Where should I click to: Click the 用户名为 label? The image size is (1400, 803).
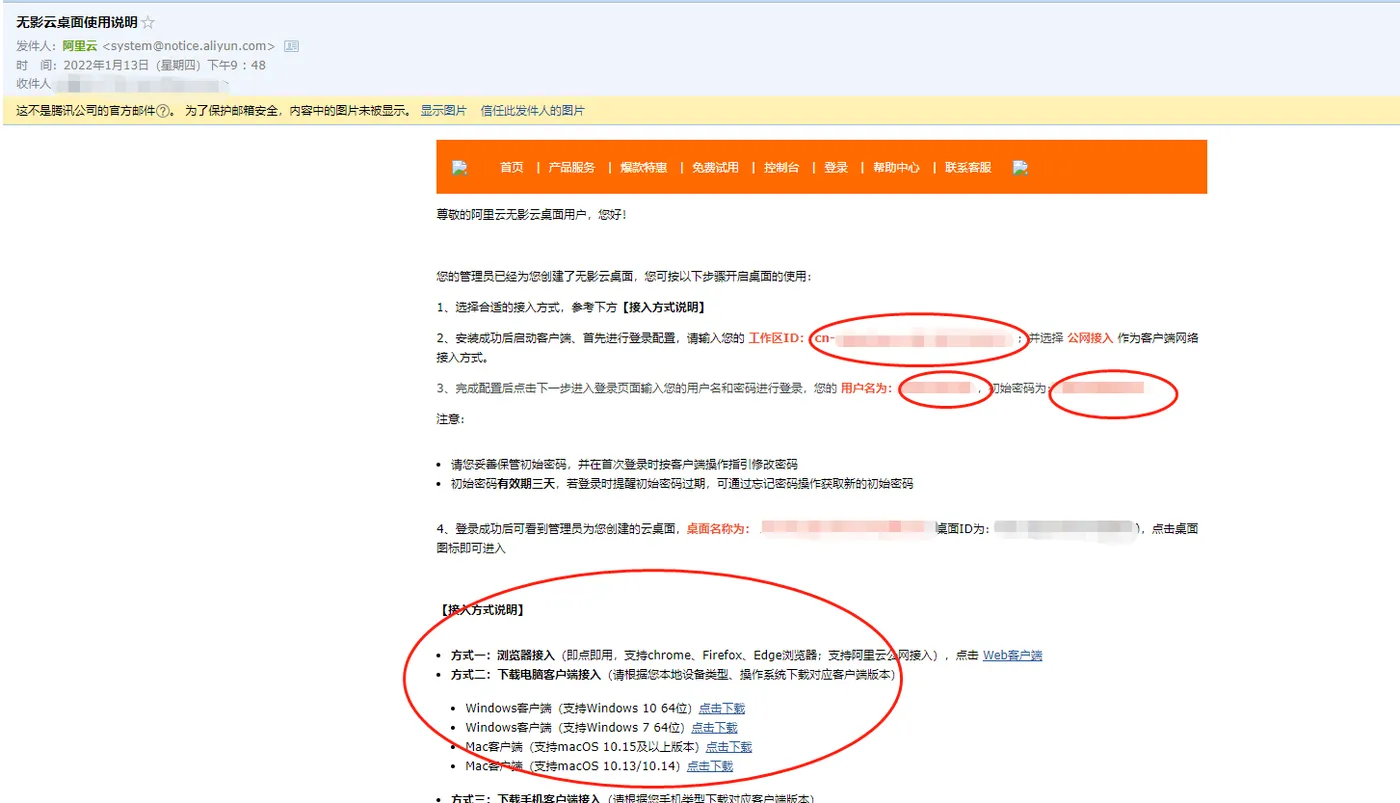(x=866, y=388)
